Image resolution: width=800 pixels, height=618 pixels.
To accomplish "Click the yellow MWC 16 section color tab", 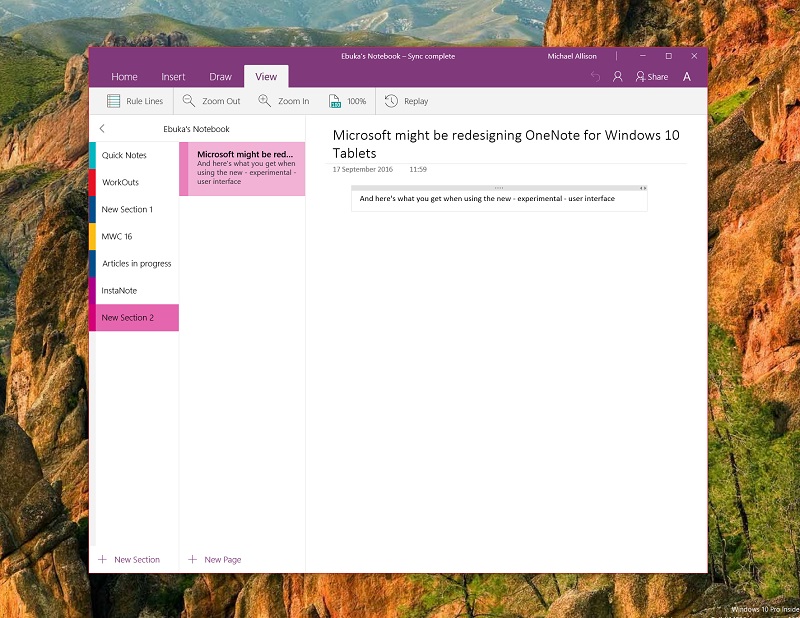I will coord(92,236).
